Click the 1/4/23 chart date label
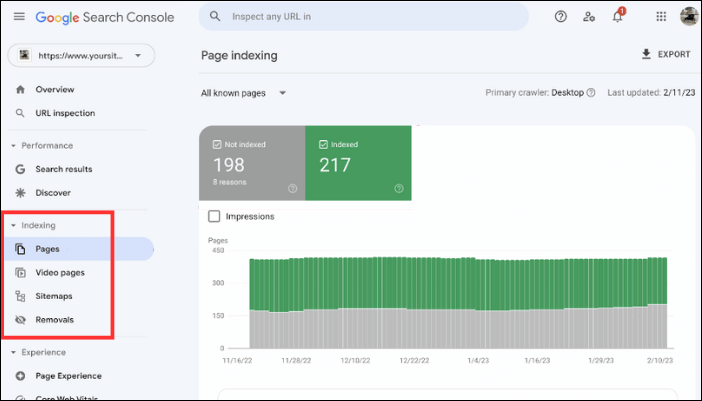This screenshot has height=401, width=702. (478, 360)
